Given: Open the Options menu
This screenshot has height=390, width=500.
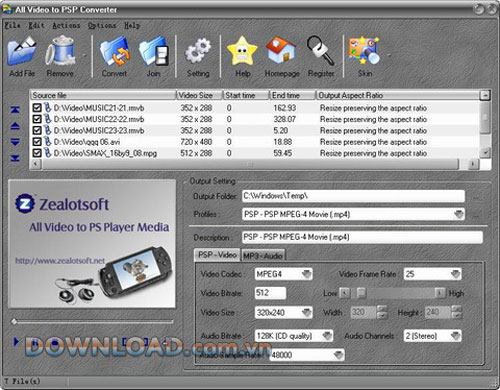Looking at the screenshot, I should [102, 25].
